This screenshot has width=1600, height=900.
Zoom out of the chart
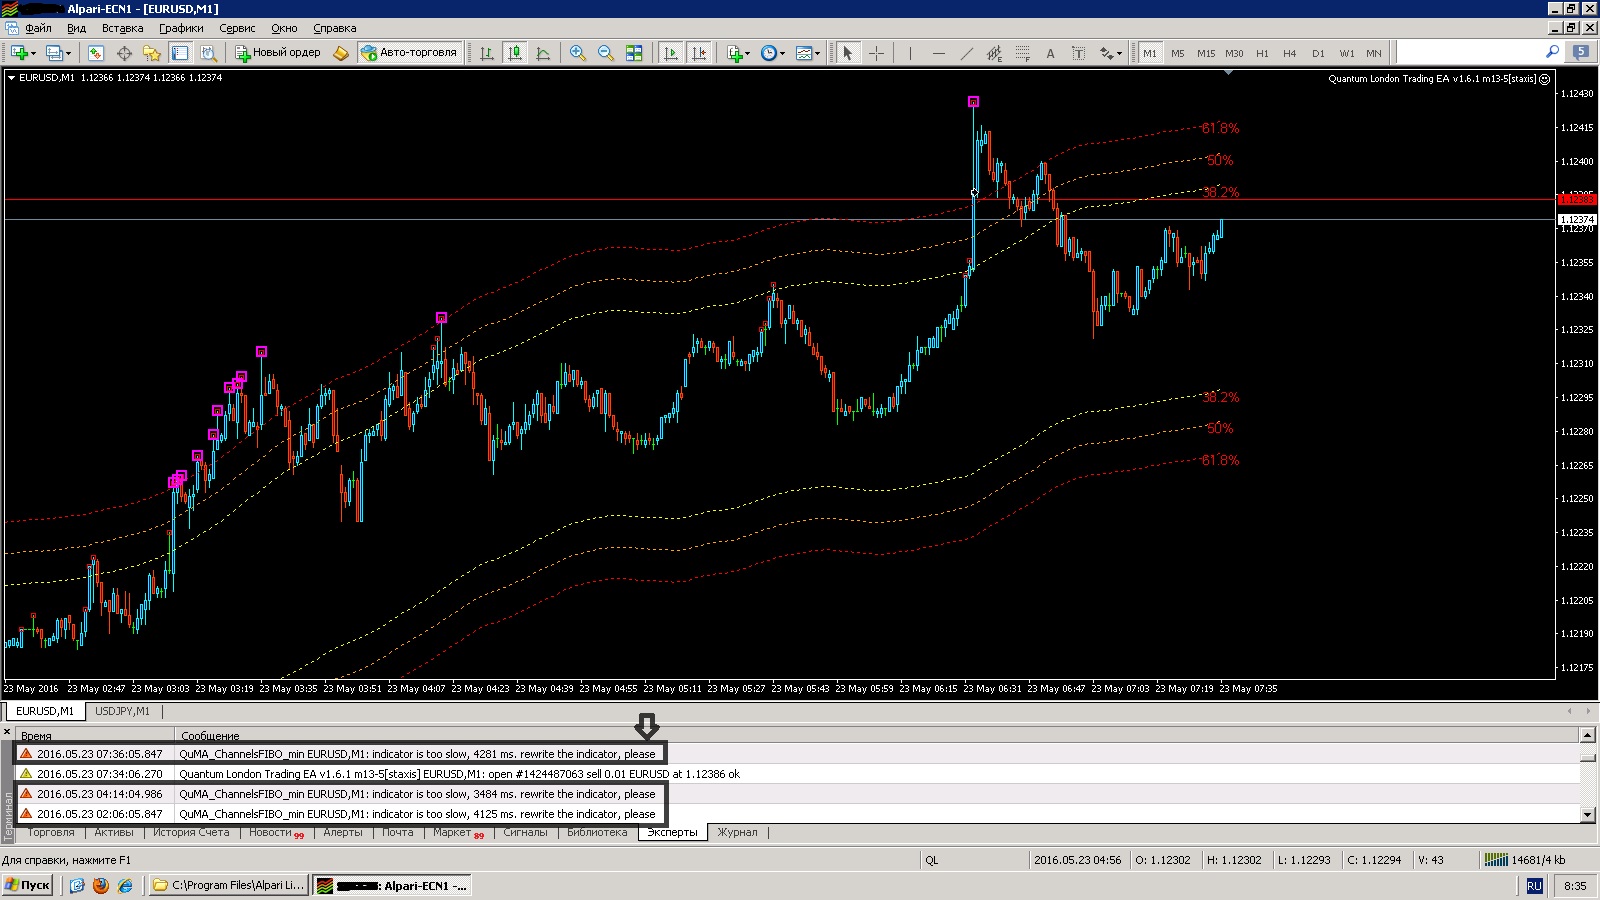point(606,53)
